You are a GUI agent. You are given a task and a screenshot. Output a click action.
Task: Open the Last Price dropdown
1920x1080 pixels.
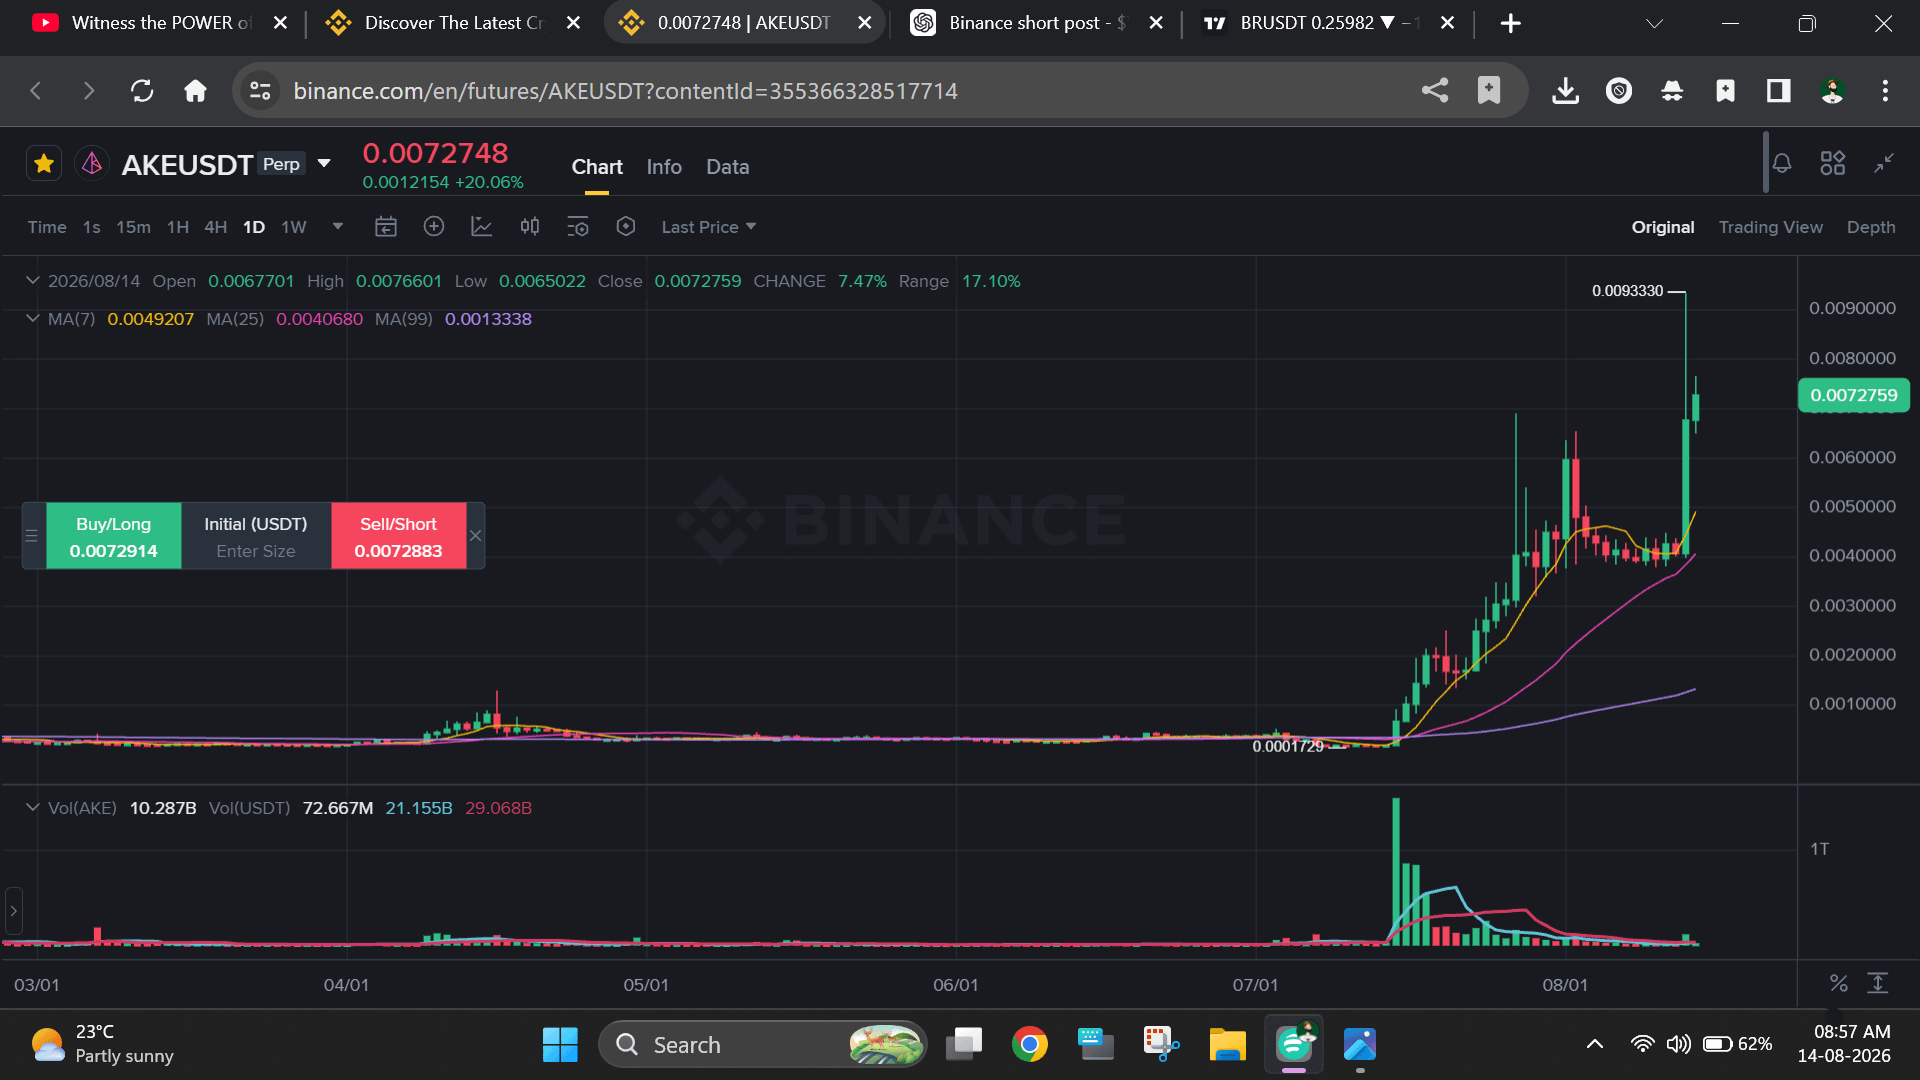(709, 227)
